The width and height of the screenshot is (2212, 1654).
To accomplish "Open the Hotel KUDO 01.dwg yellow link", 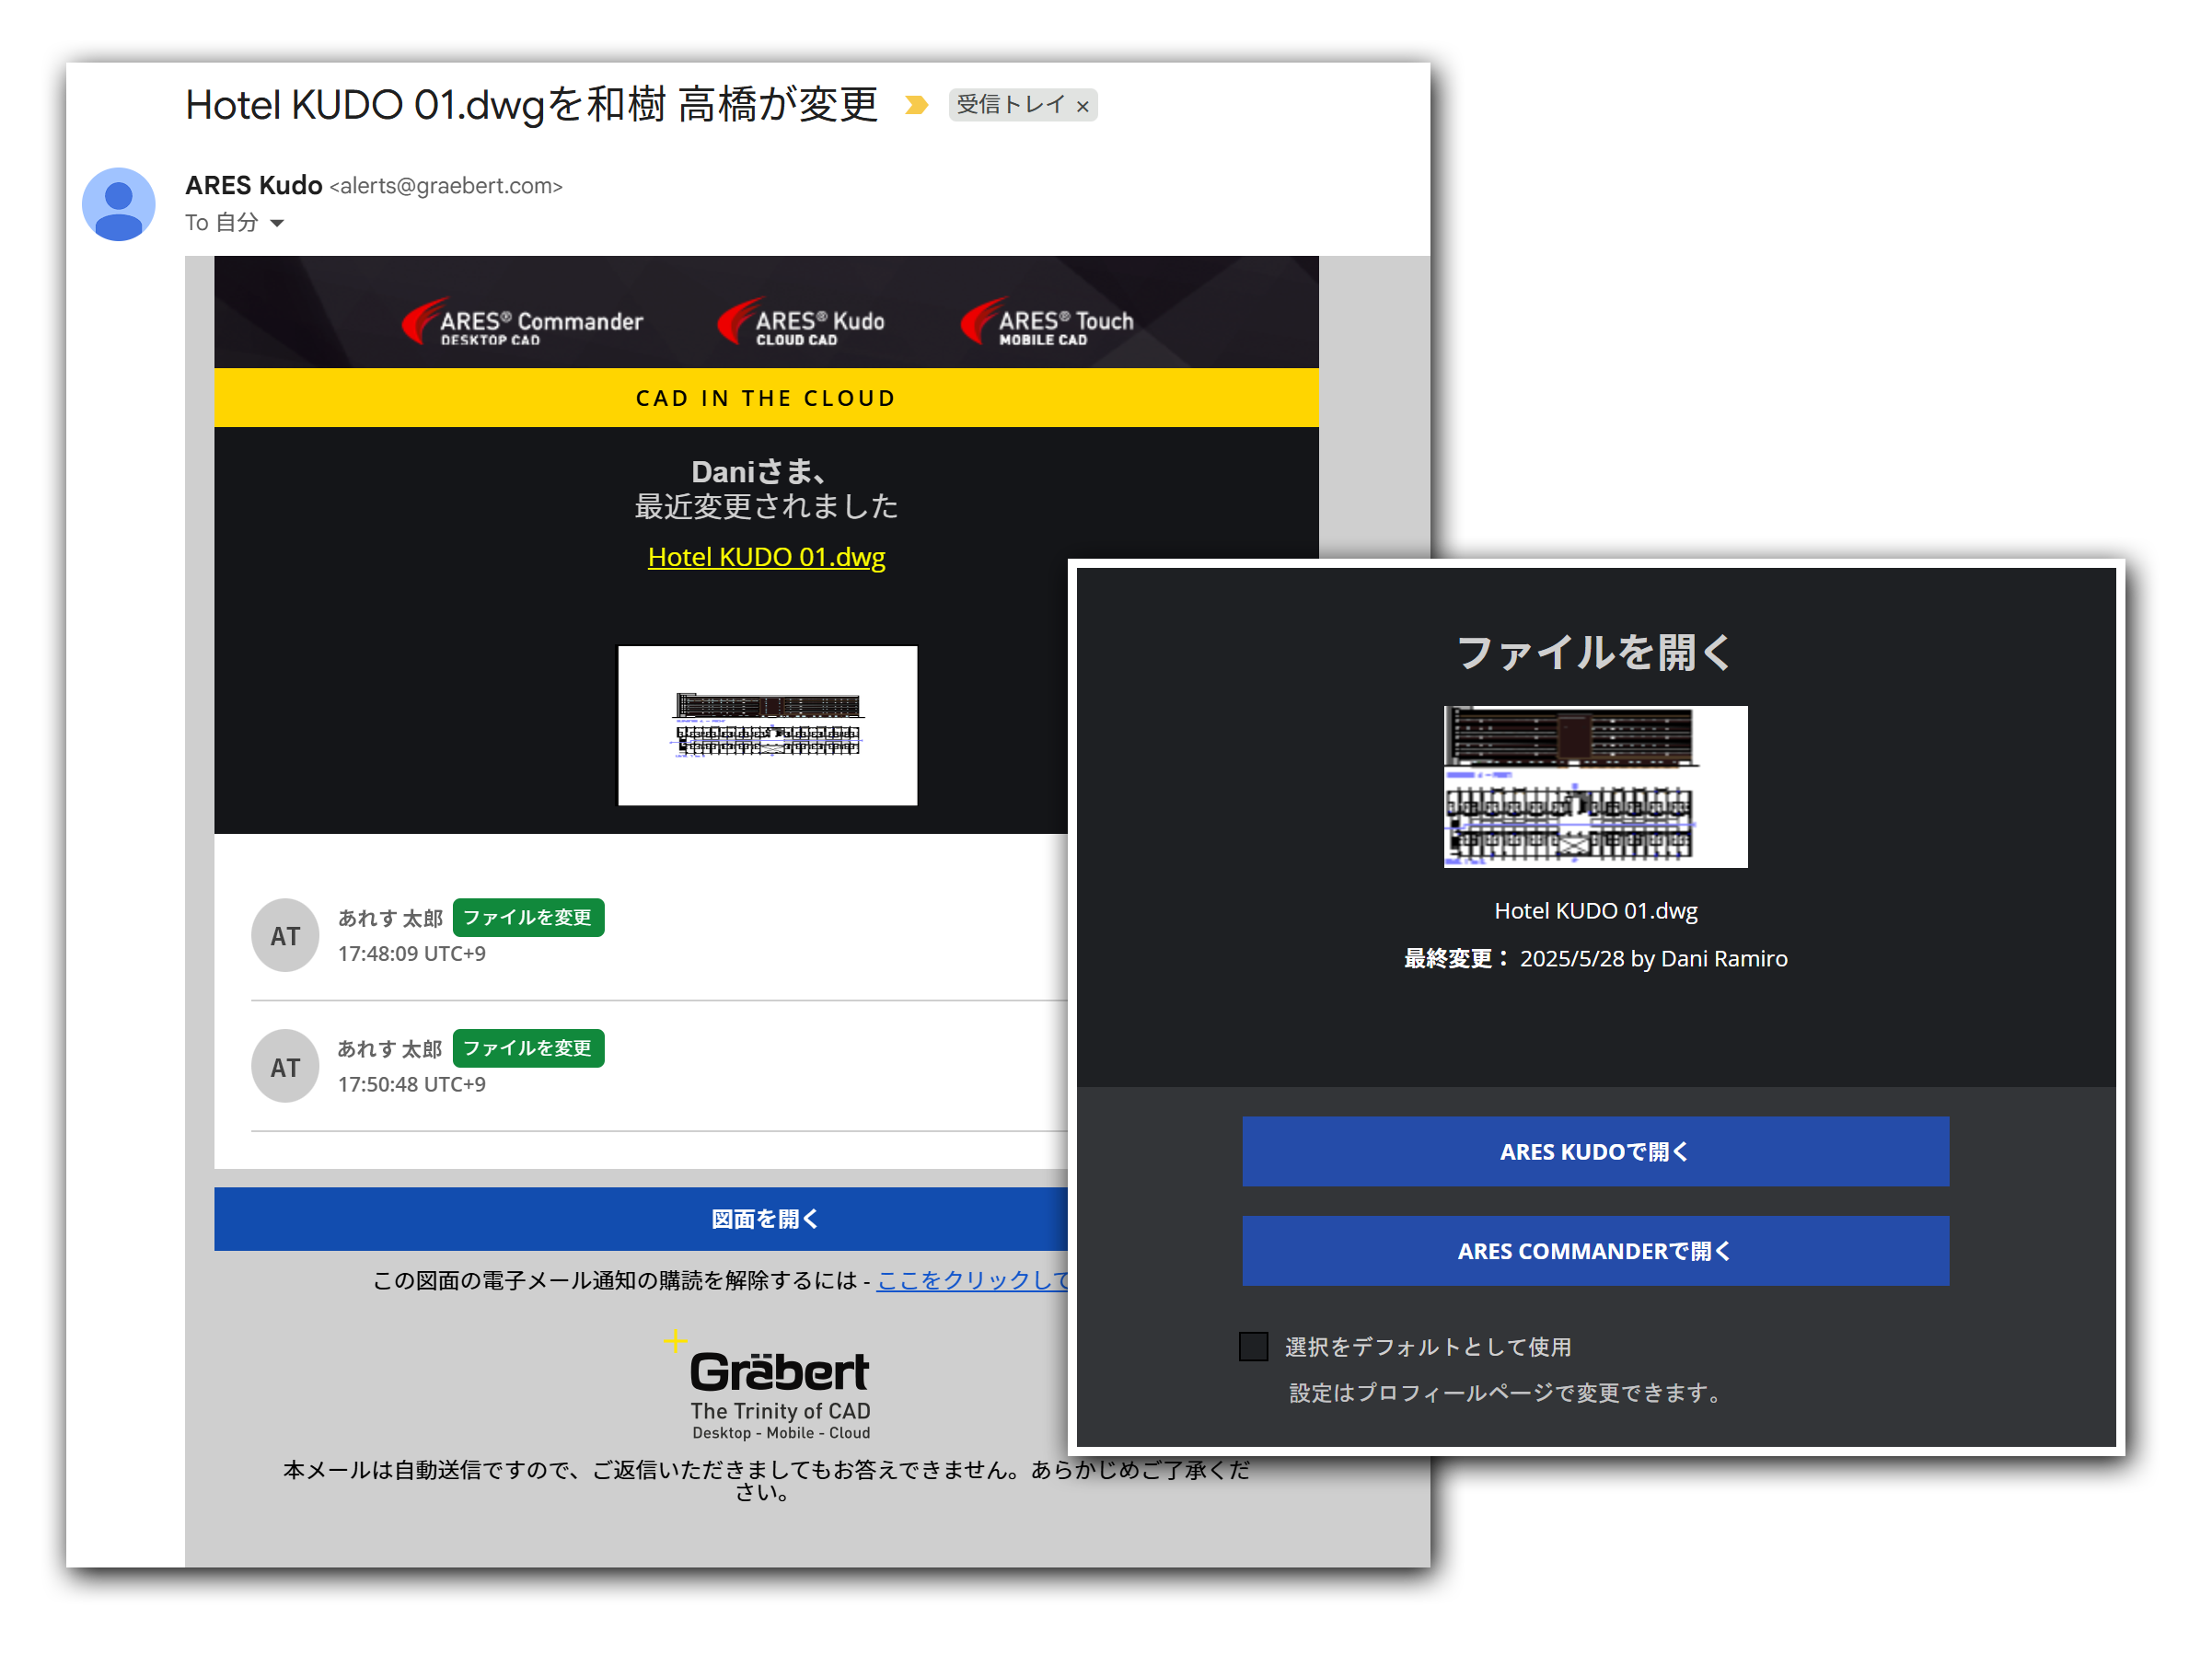I will 766,557.
